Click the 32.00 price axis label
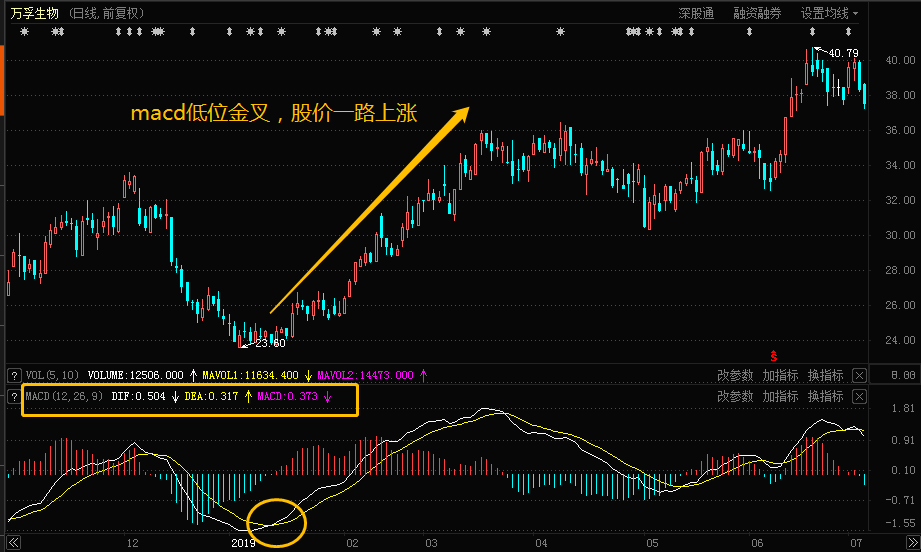Image resolution: width=921 pixels, height=552 pixels. [x=900, y=200]
